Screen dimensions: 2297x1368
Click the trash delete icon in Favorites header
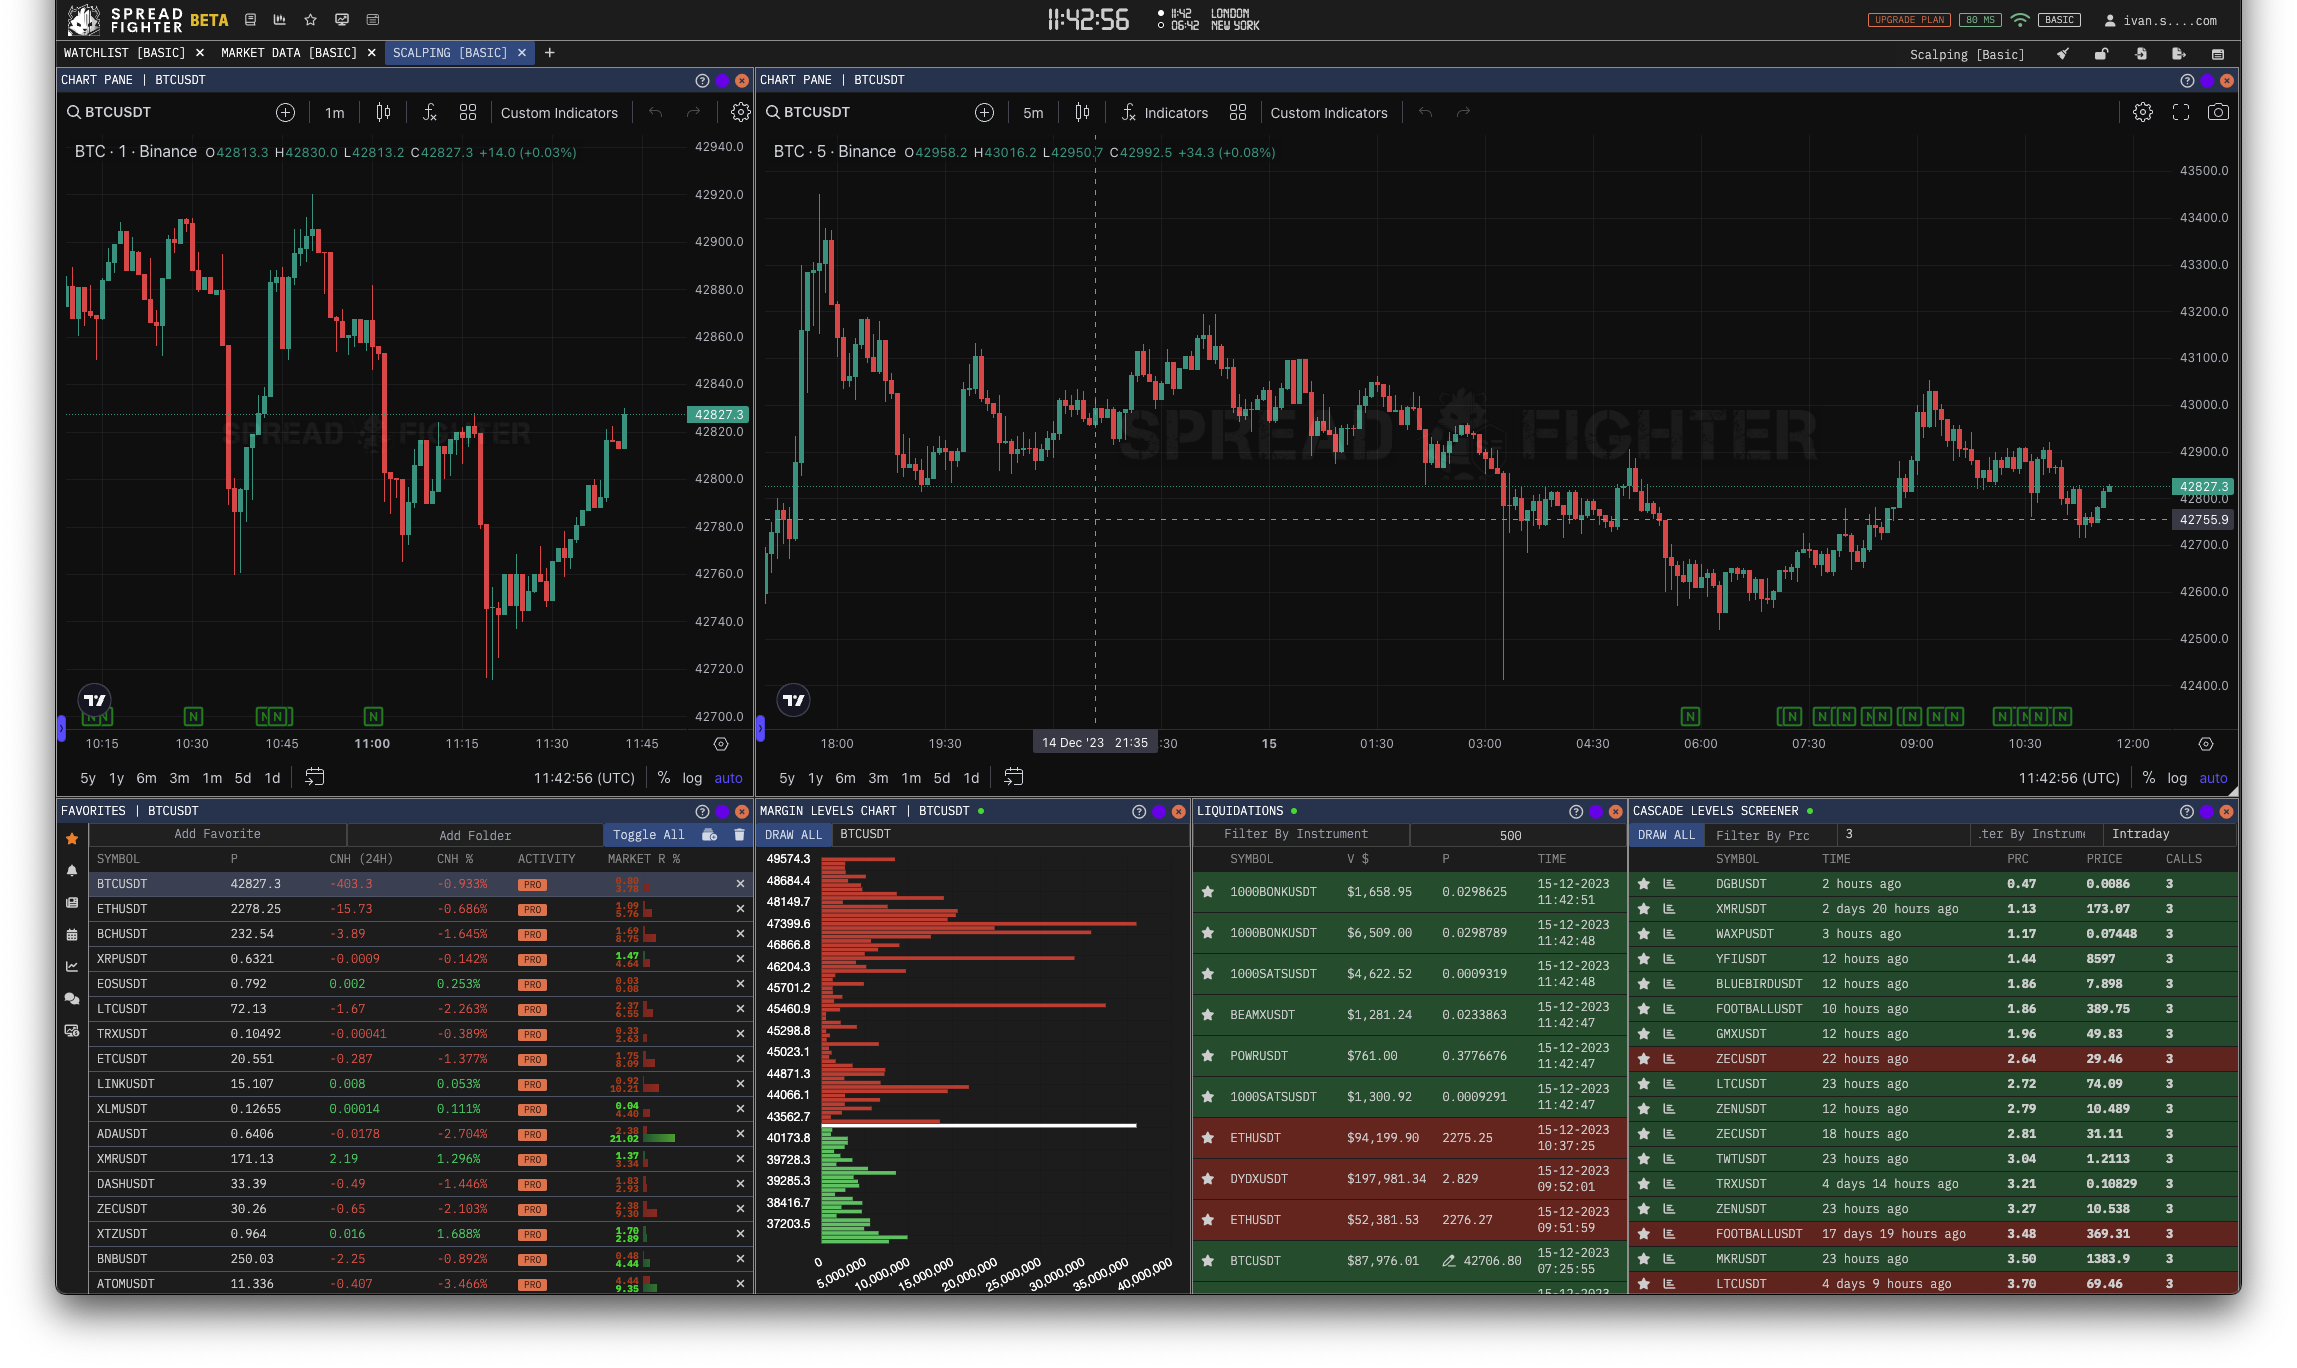(x=740, y=835)
